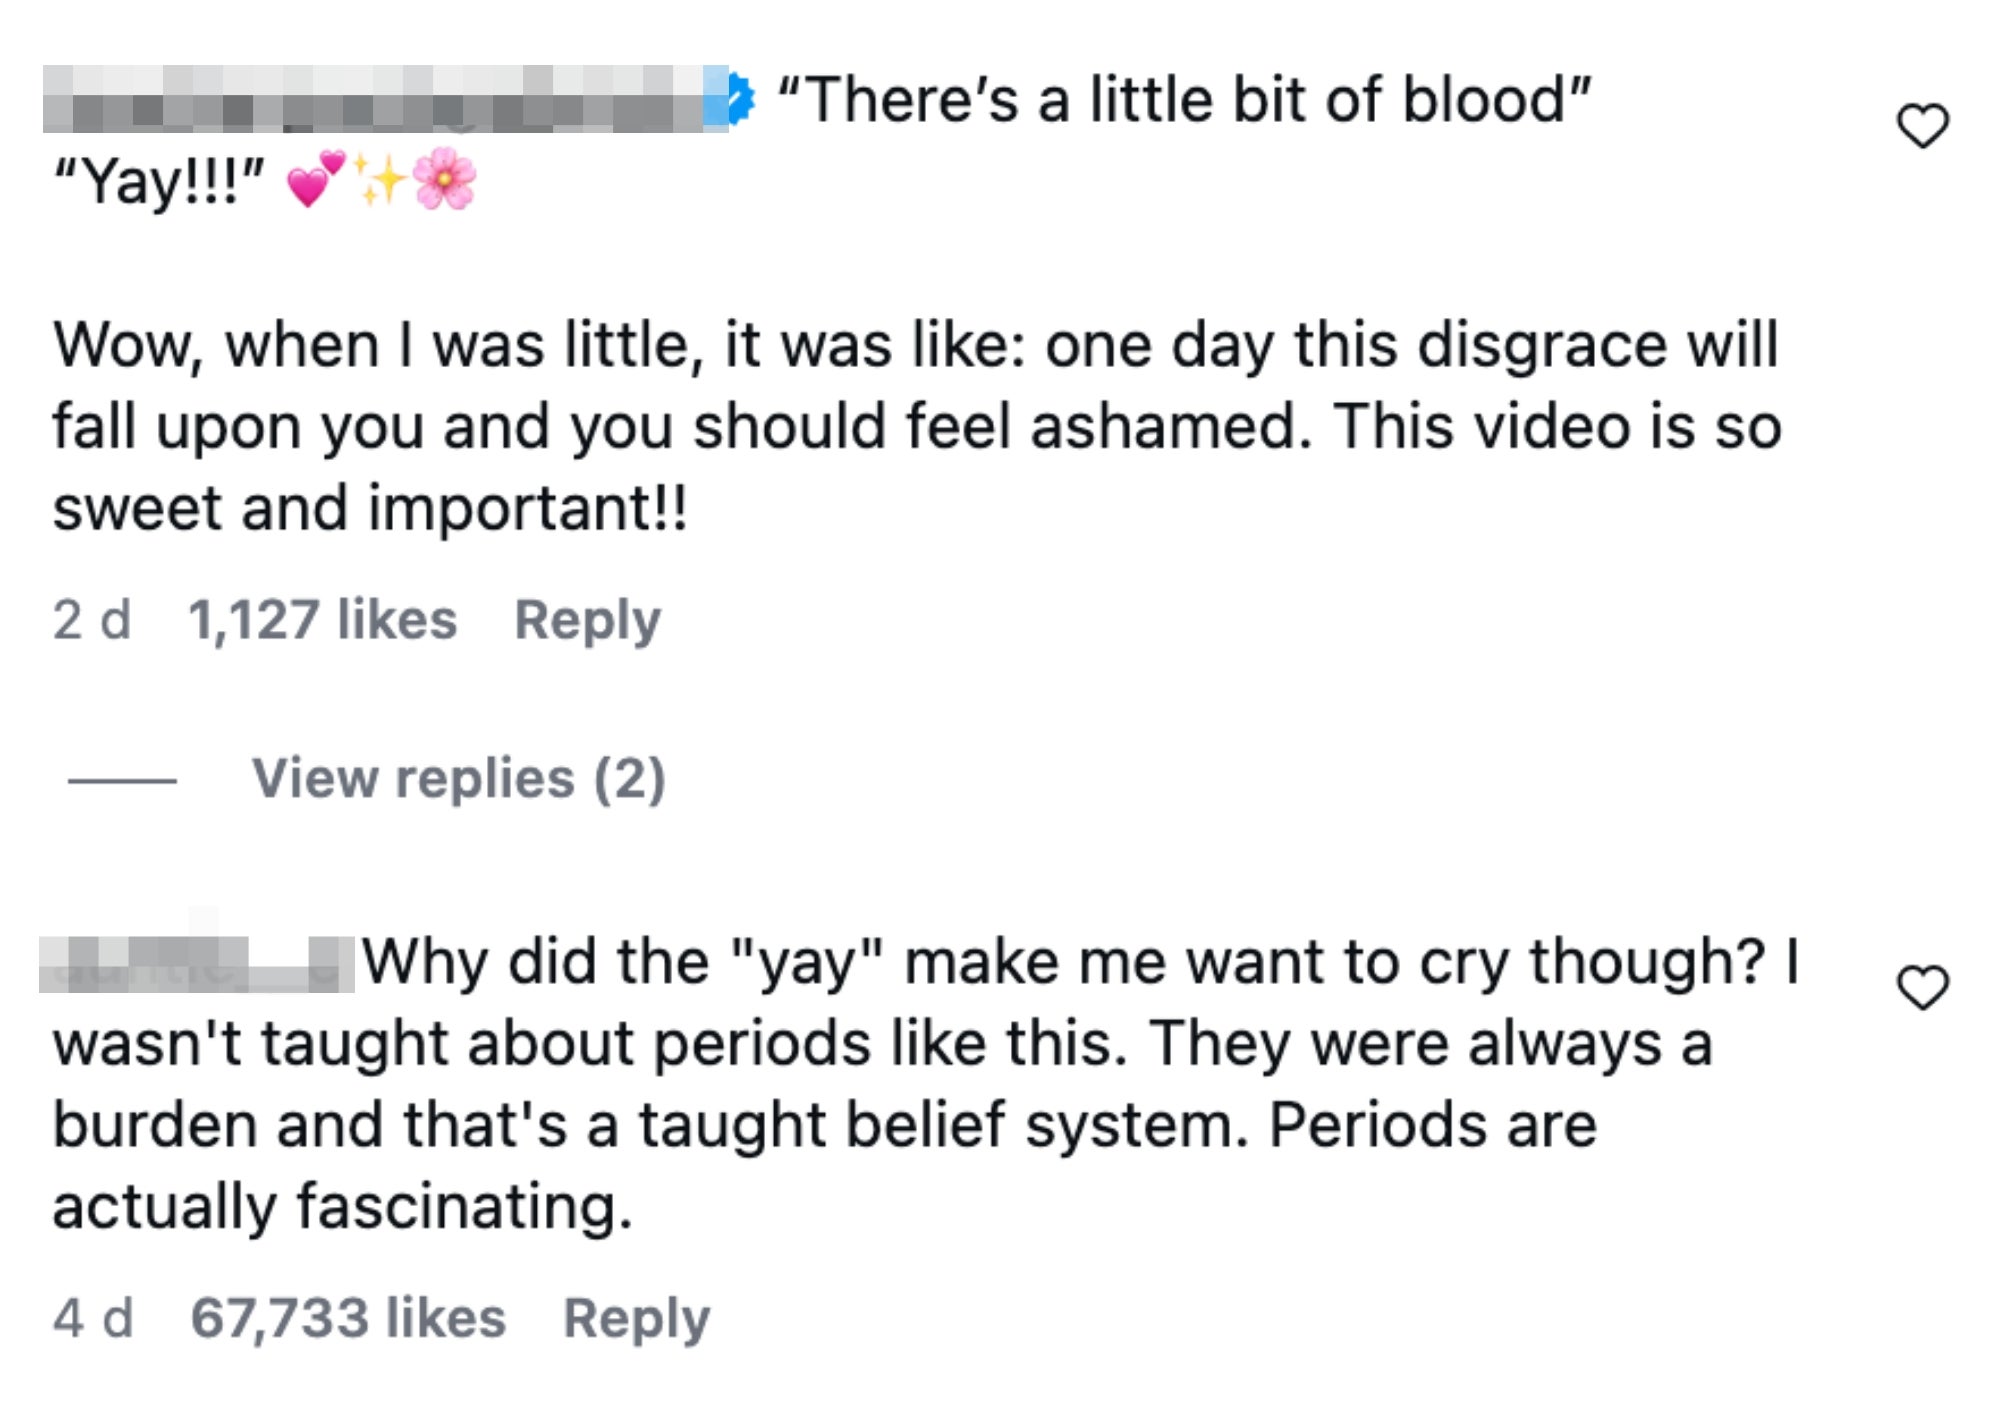
Task: Reply to the comment with 67,733 likes
Action: (x=636, y=1318)
